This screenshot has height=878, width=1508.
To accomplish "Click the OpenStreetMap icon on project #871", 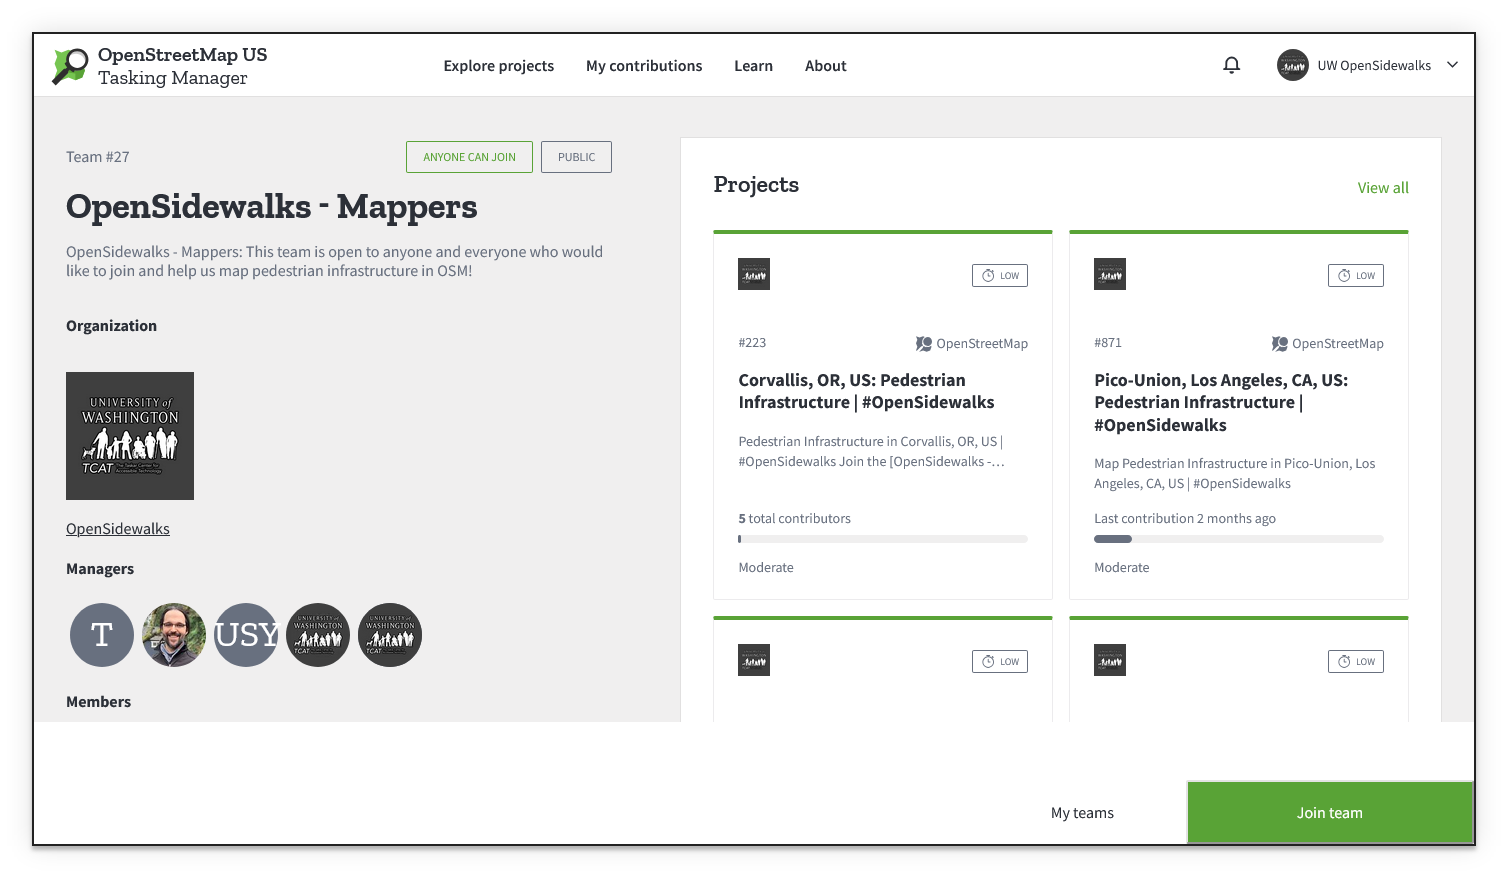I will point(1279,343).
